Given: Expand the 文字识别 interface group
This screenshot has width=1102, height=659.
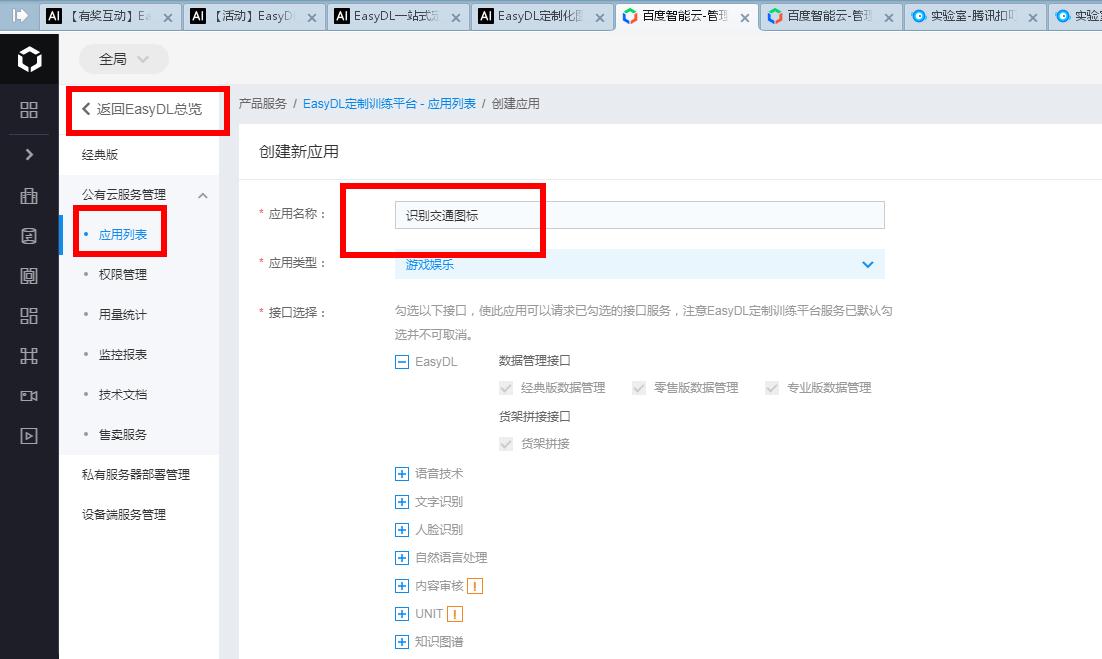Looking at the screenshot, I should point(402,502).
